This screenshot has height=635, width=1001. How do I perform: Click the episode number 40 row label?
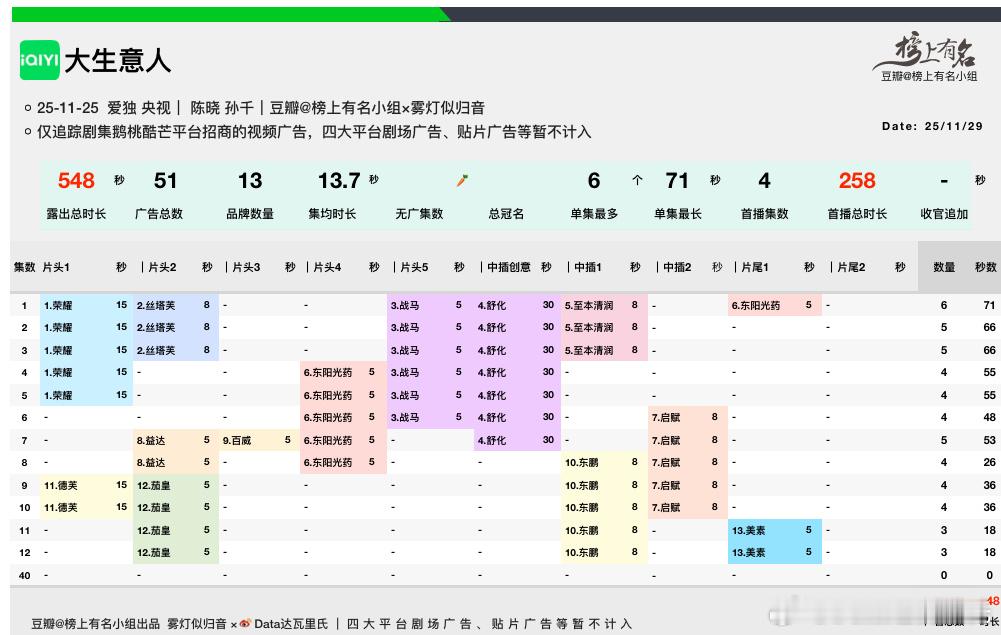24,576
